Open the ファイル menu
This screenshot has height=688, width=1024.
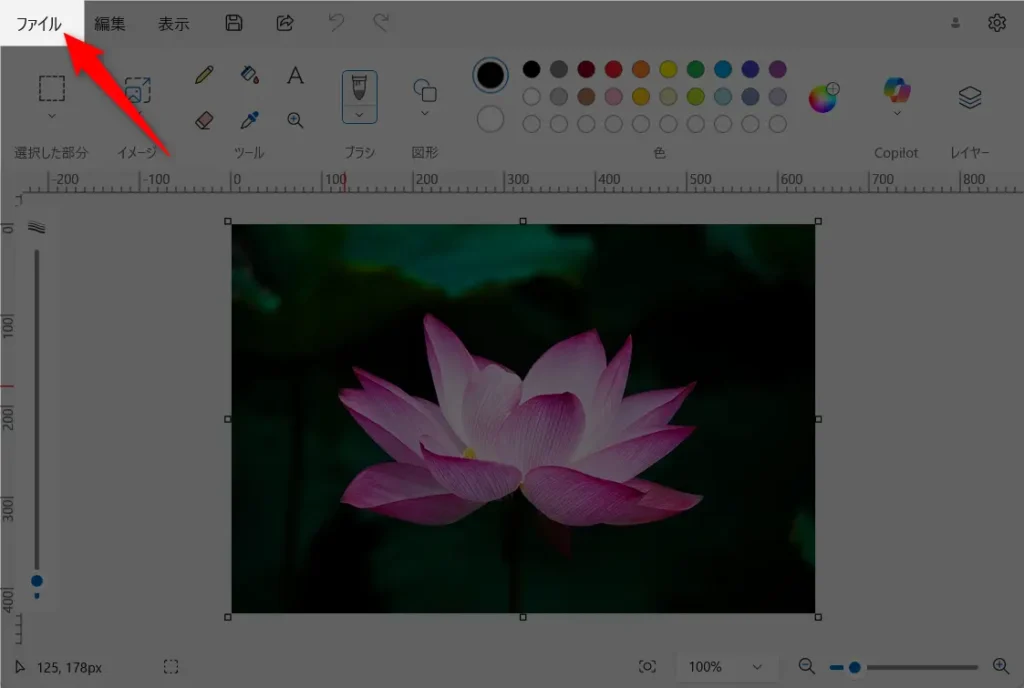tap(39, 23)
